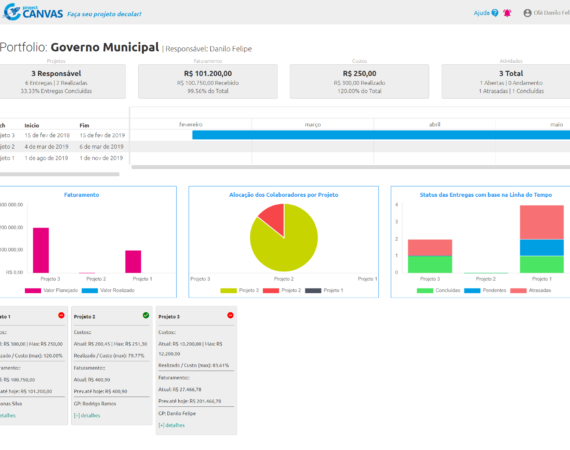
Task: Click the 'Início' column header
Action: click(32, 125)
